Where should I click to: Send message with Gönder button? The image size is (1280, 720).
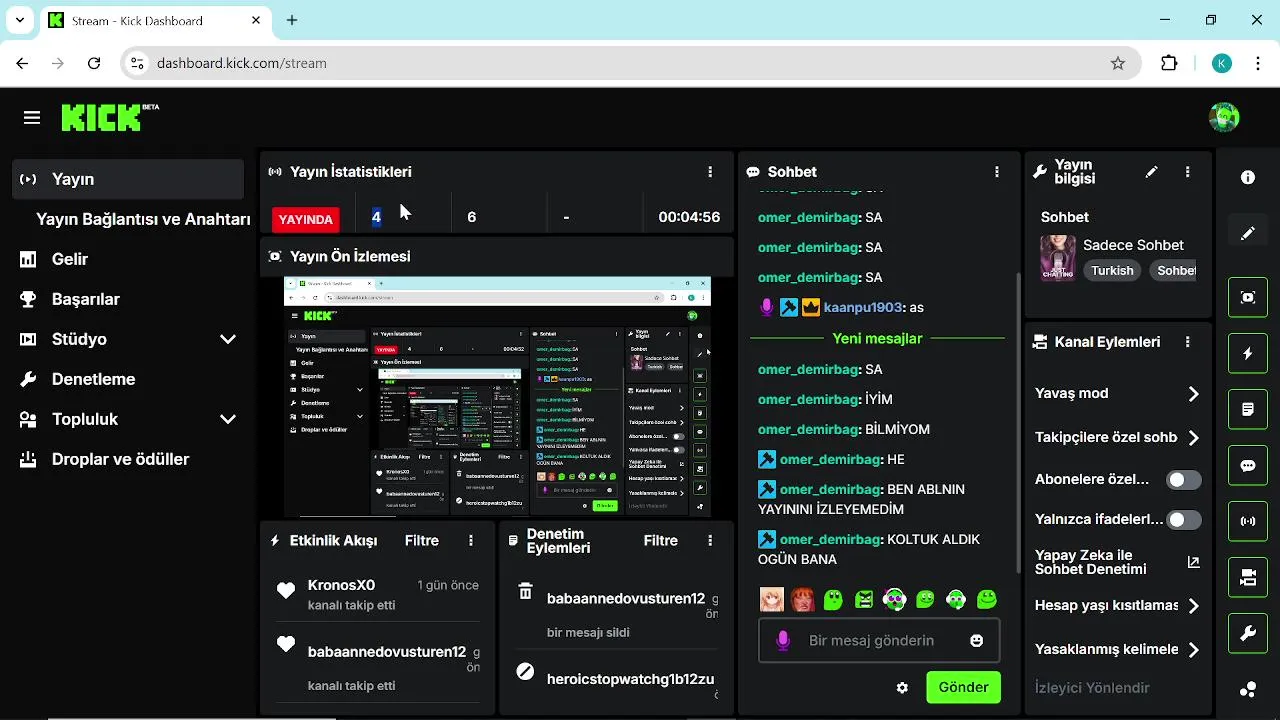tap(963, 687)
